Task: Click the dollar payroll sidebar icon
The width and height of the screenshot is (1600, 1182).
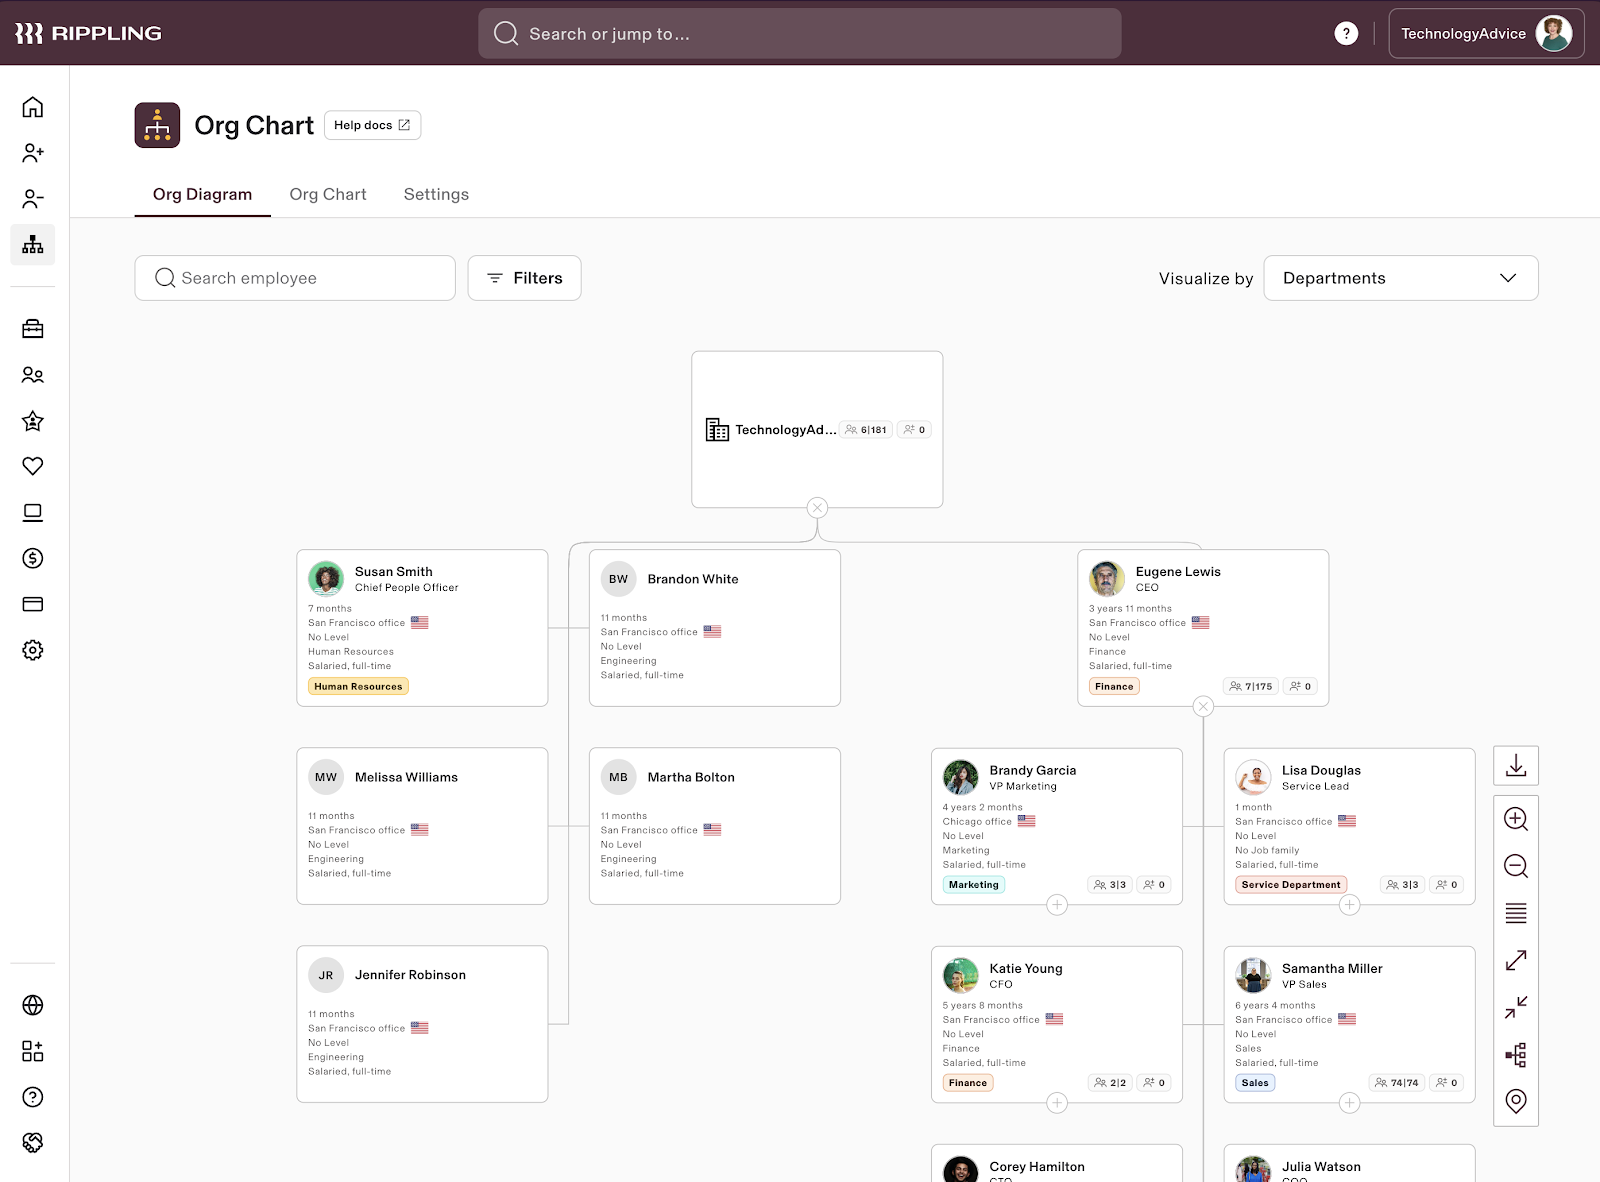Action: [33, 558]
